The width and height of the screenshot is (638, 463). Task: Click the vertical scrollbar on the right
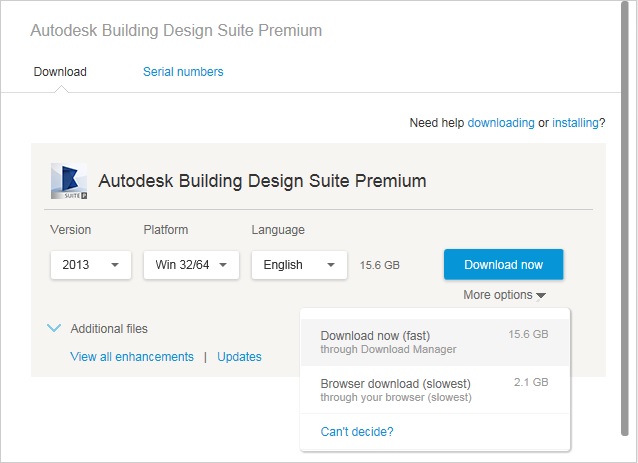pyautogui.click(x=625, y=220)
